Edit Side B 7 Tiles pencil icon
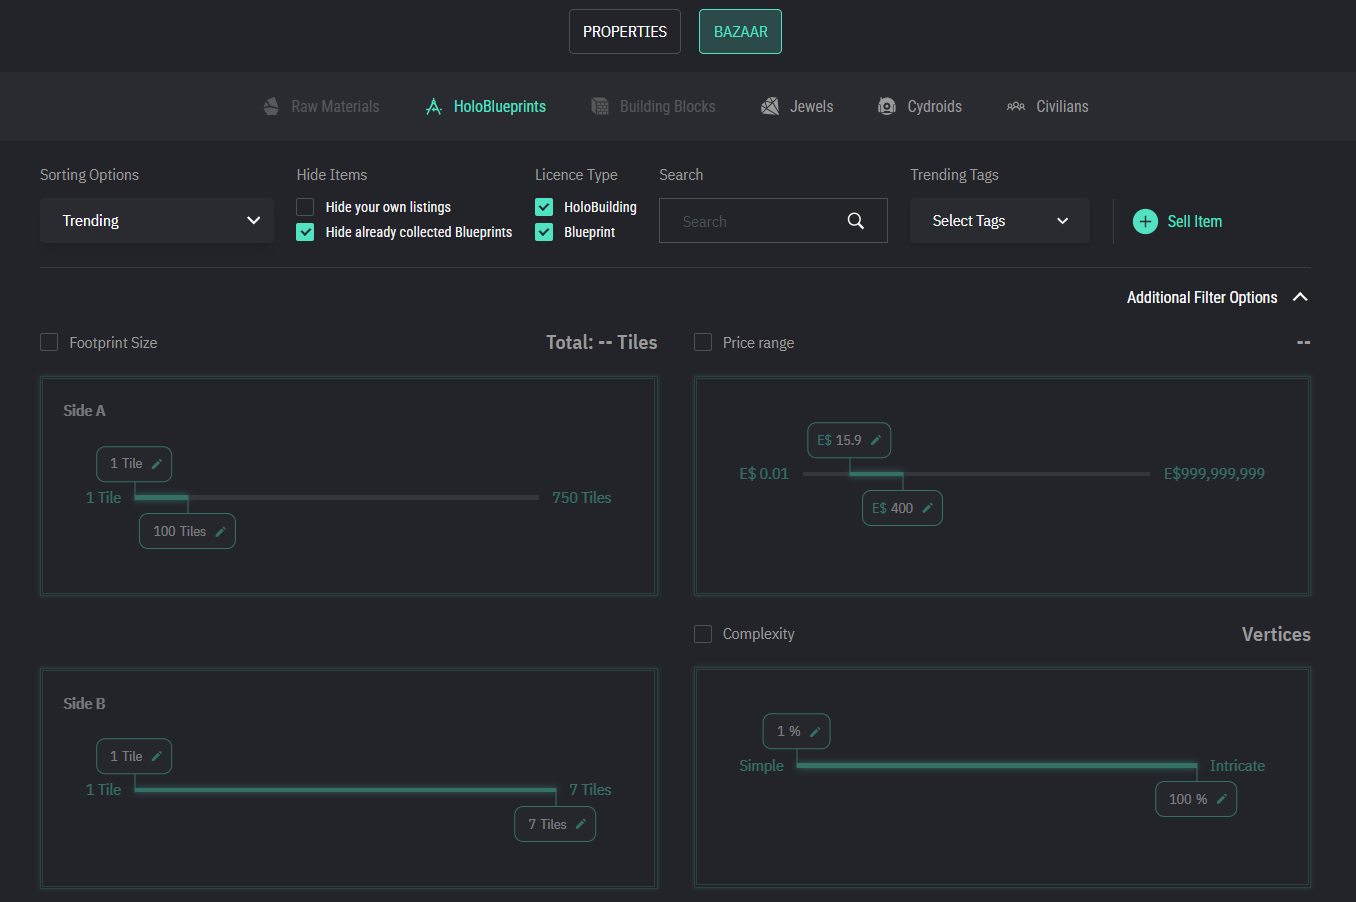 click(581, 825)
